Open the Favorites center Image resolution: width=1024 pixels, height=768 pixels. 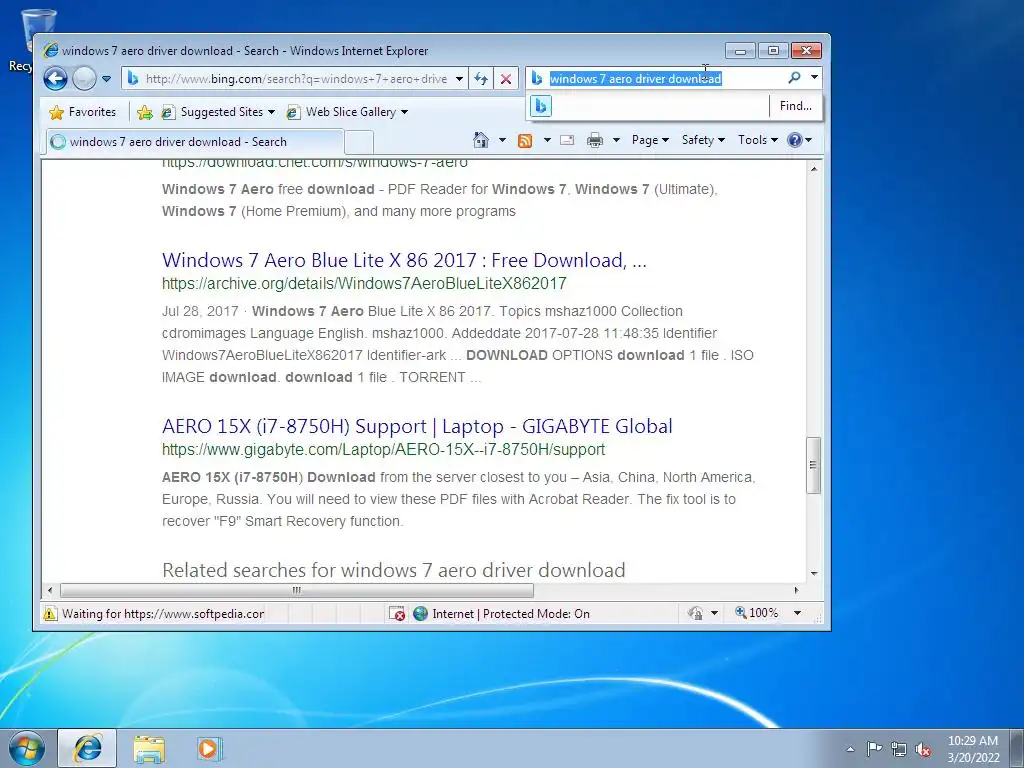[82, 112]
